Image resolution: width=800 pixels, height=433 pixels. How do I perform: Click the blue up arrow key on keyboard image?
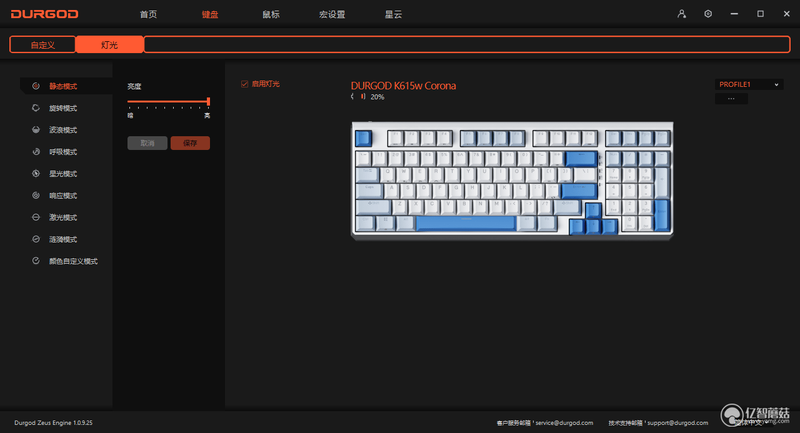[593, 210]
